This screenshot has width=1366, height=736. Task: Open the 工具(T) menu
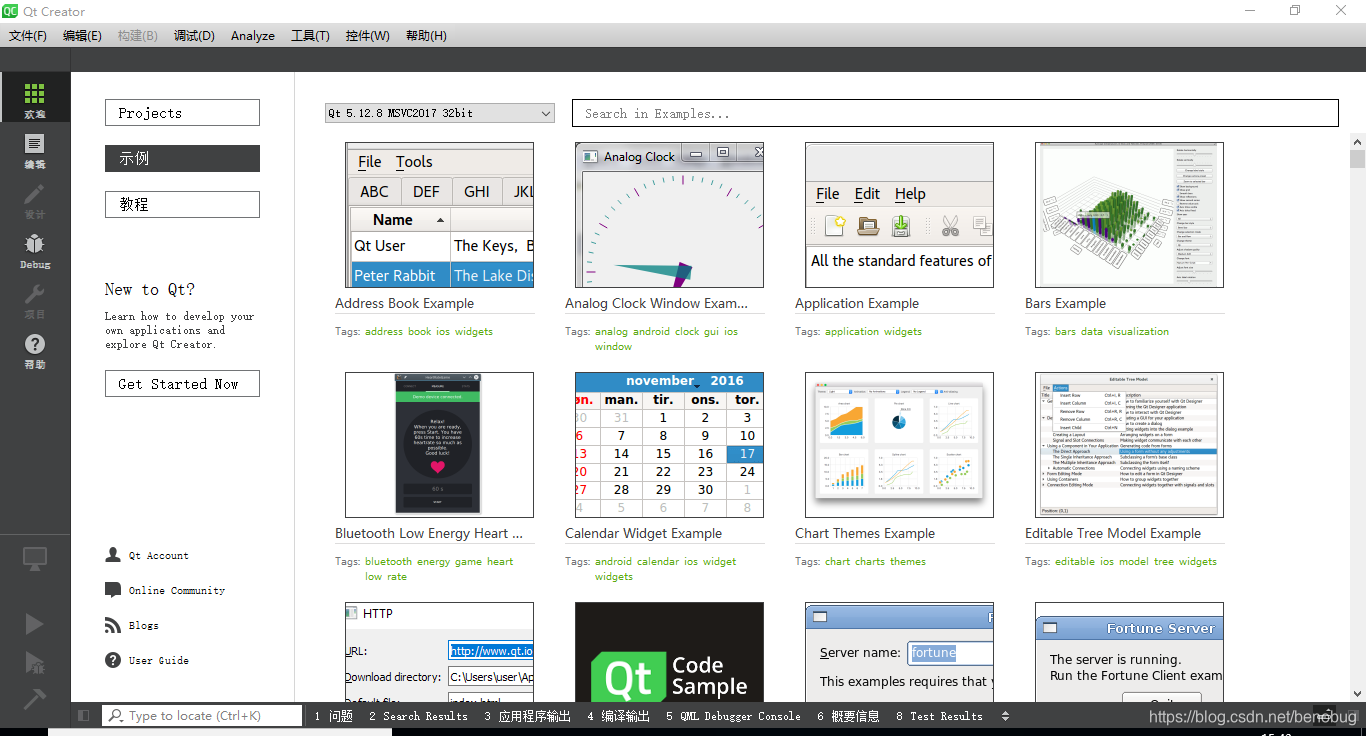(310, 35)
